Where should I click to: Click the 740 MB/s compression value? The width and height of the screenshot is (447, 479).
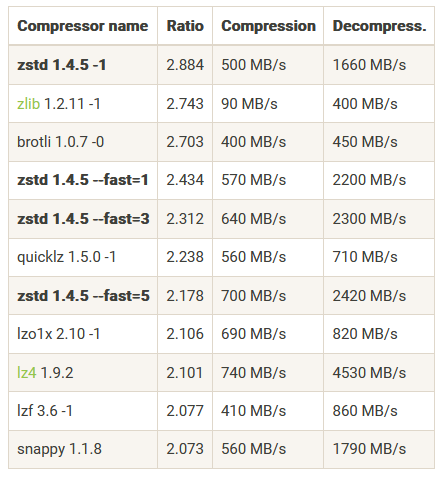[x=253, y=373]
